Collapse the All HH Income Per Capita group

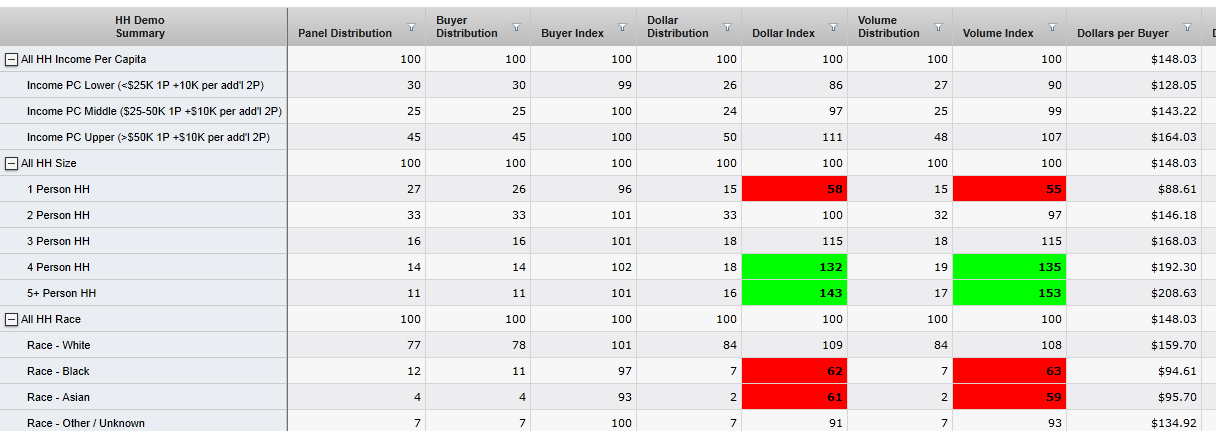(11, 60)
